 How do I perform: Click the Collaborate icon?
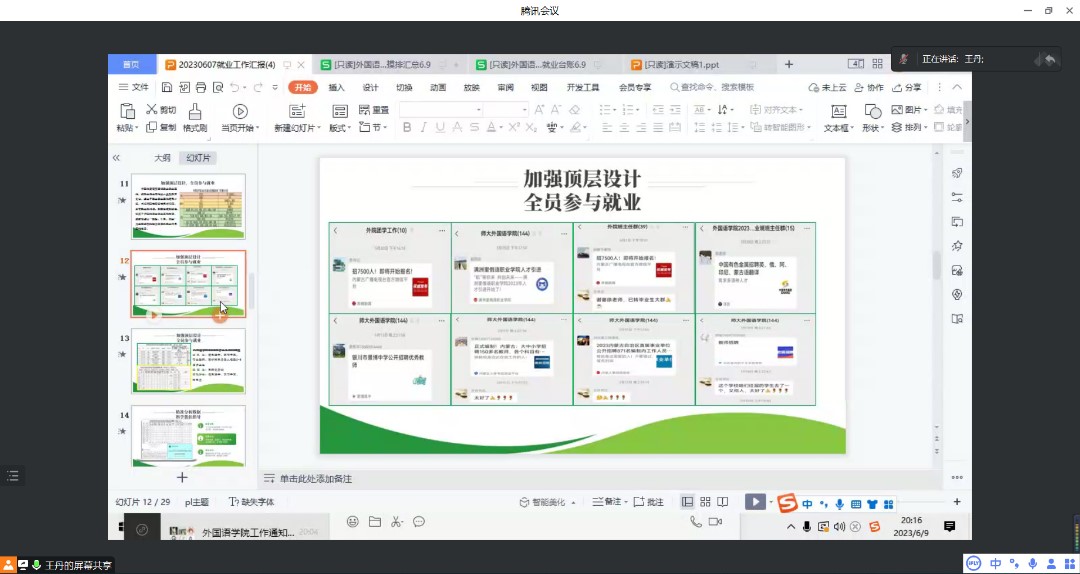pyautogui.click(x=869, y=88)
